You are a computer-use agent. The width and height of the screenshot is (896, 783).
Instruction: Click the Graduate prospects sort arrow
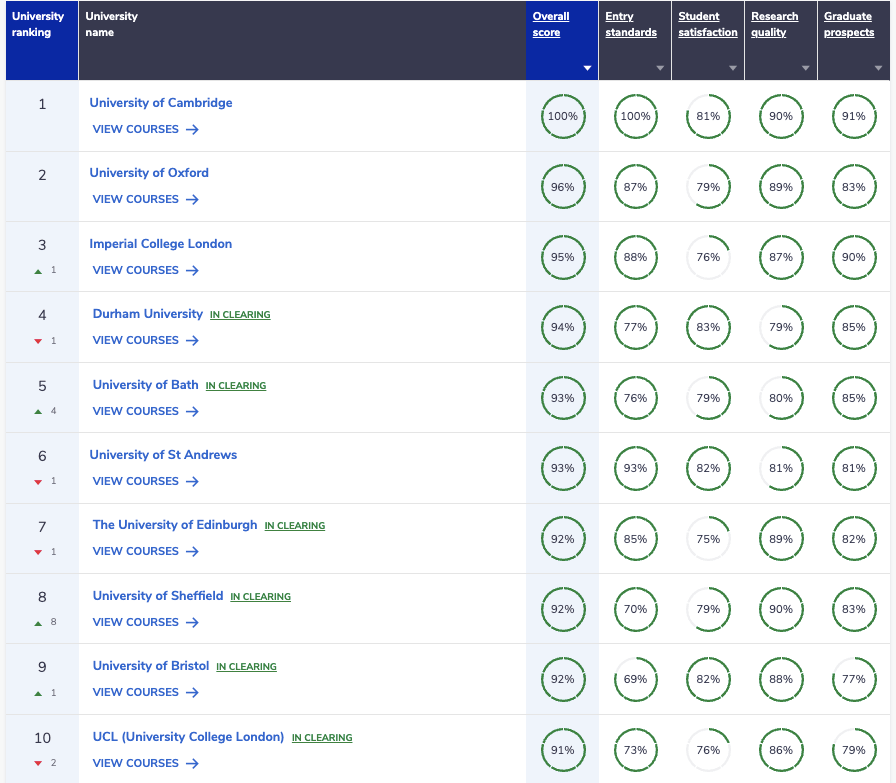[878, 68]
